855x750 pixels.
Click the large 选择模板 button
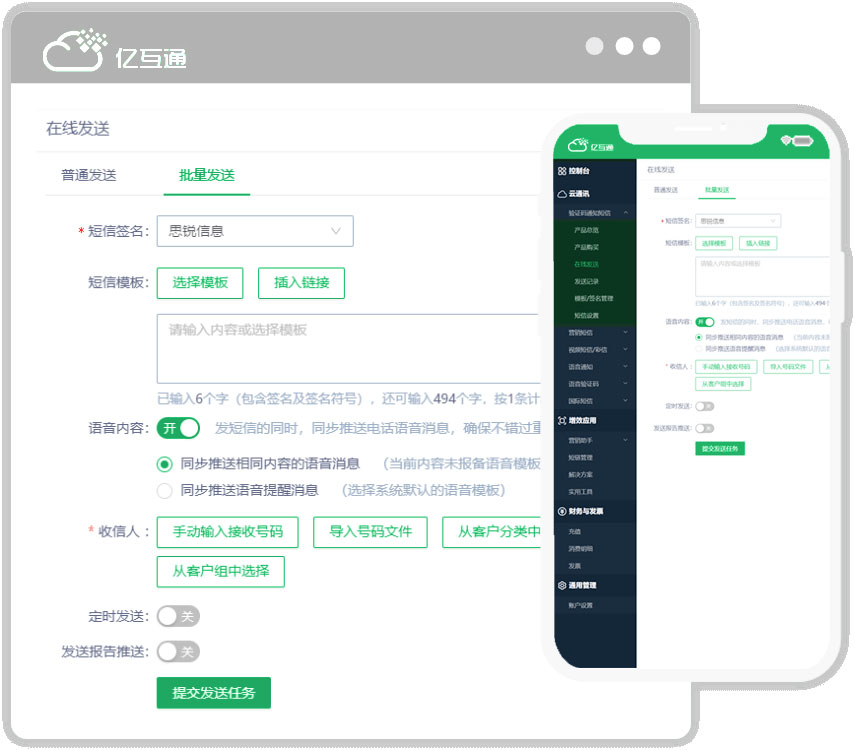coord(200,283)
